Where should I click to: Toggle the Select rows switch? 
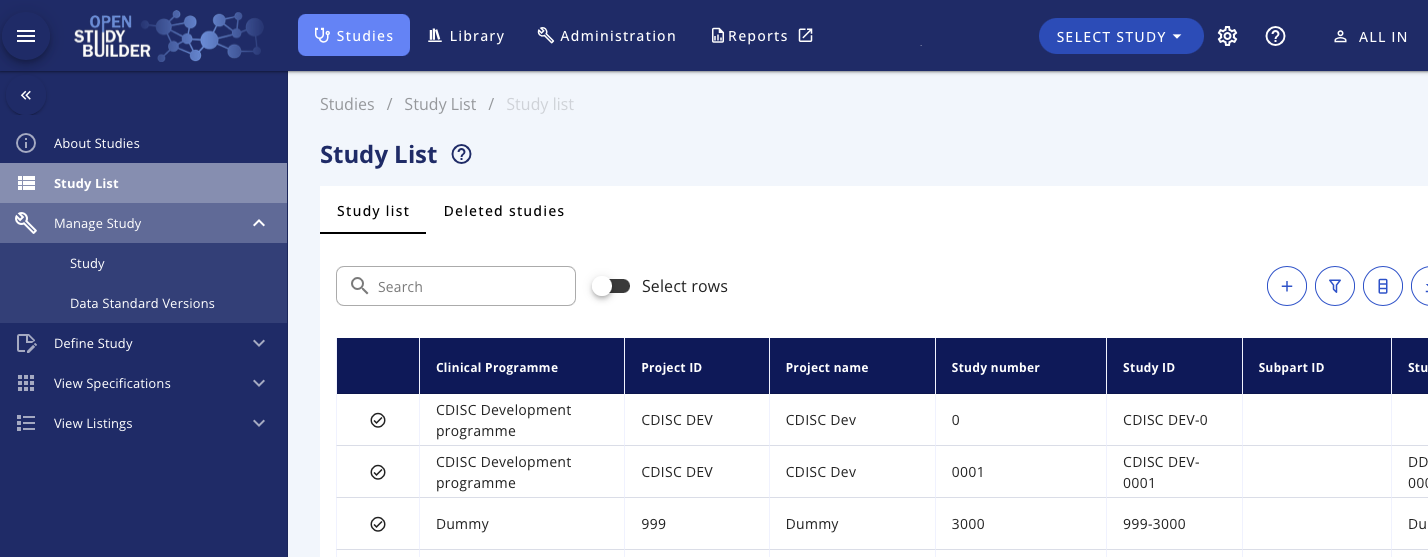pos(611,286)
